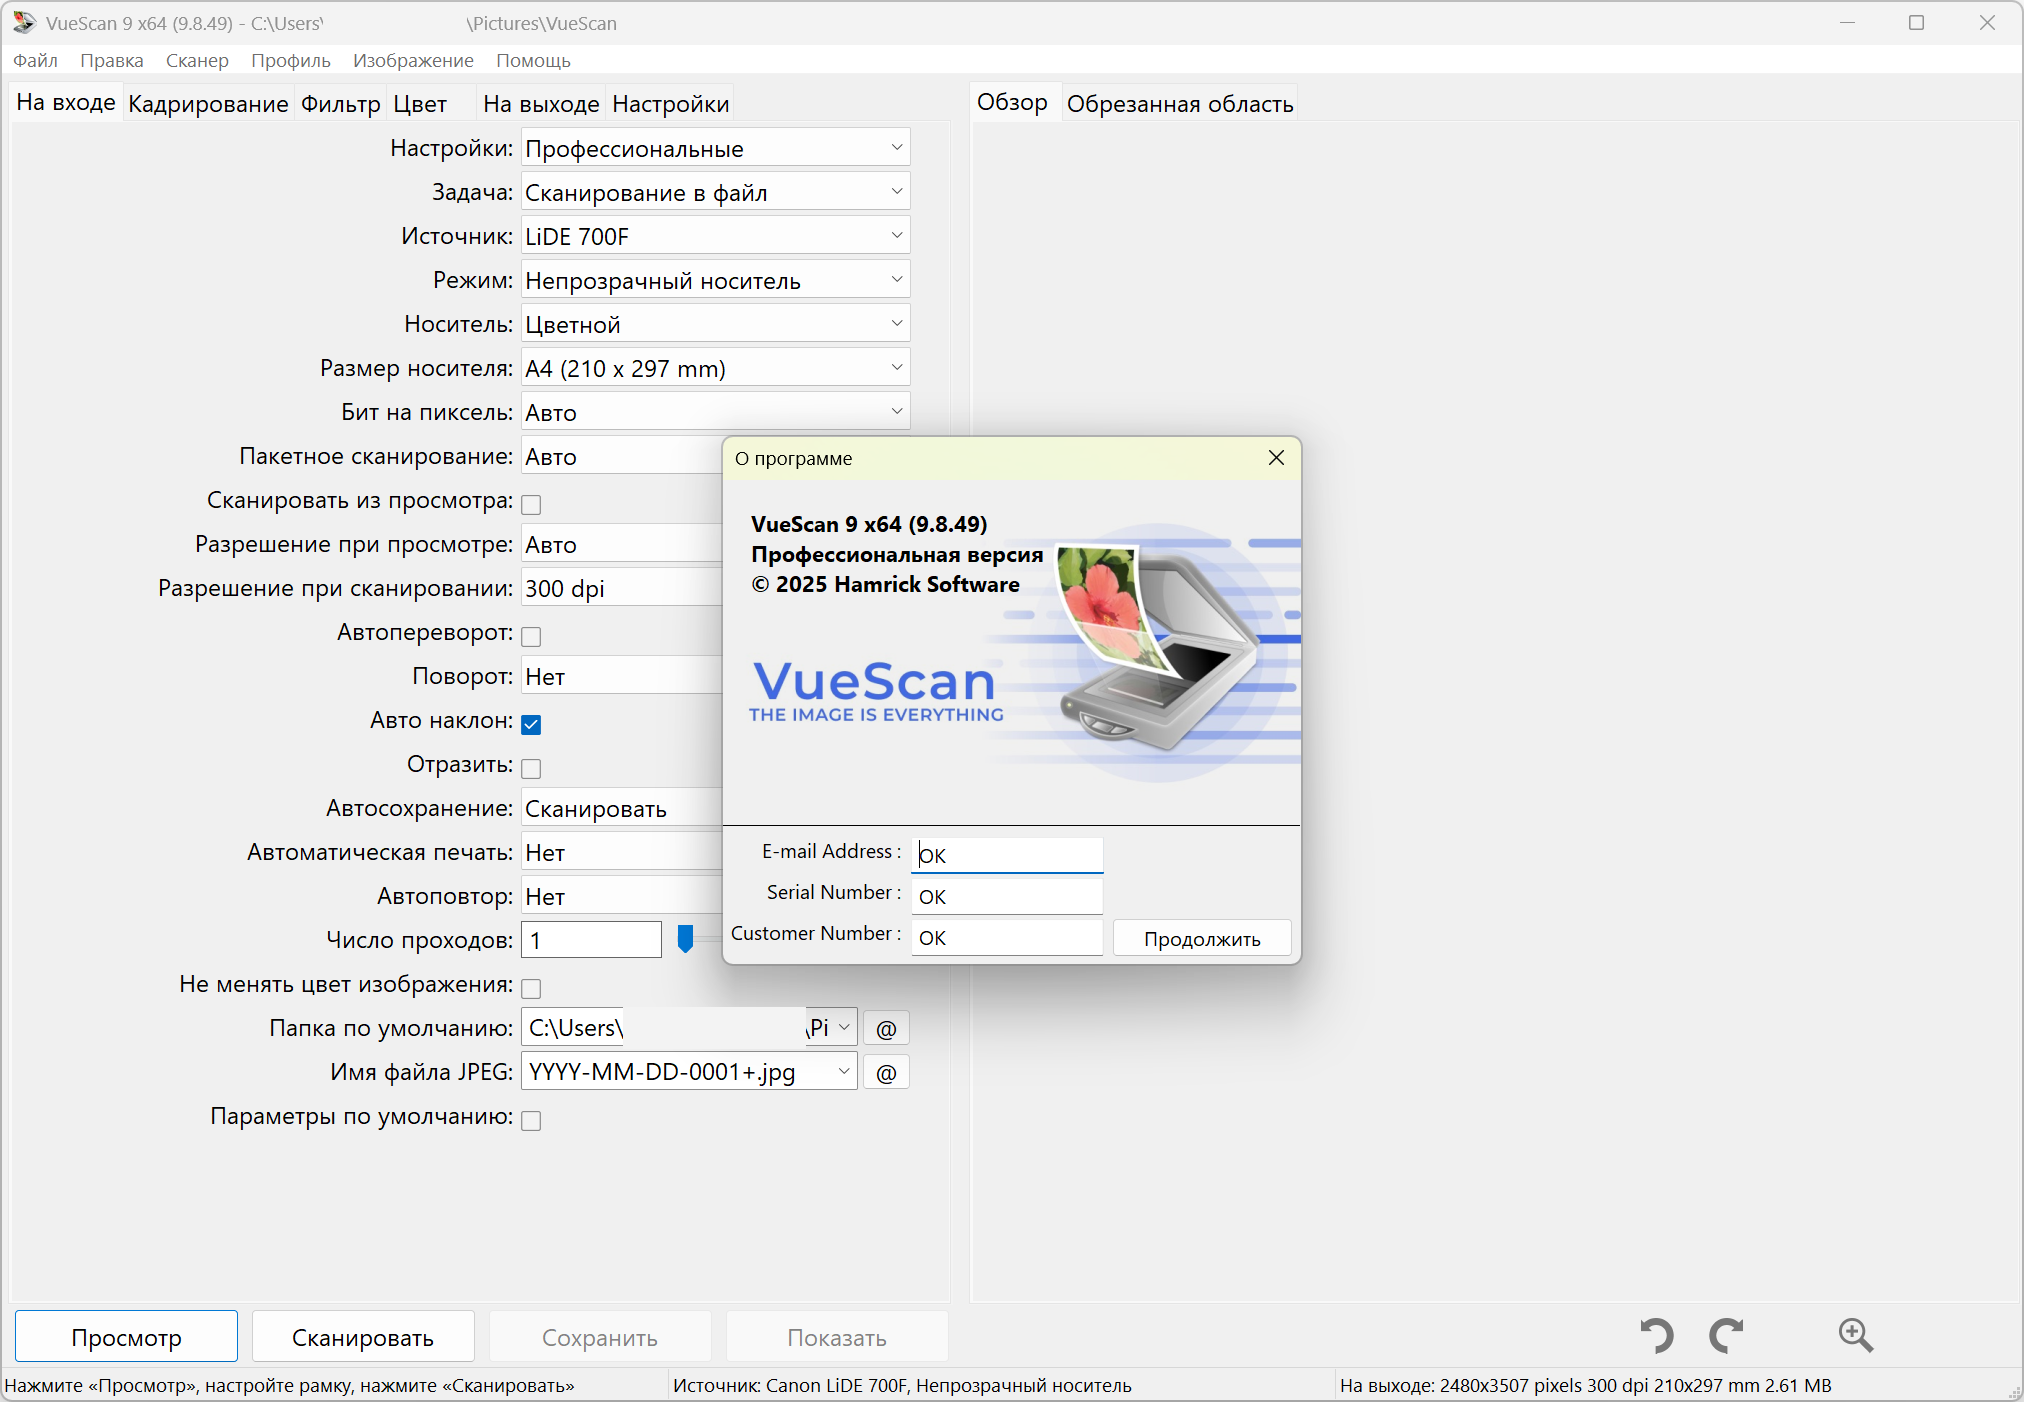Click the rotate right arrow icon
This screenshot has height=1402, width=2024.
(x=1726, y=1336)
